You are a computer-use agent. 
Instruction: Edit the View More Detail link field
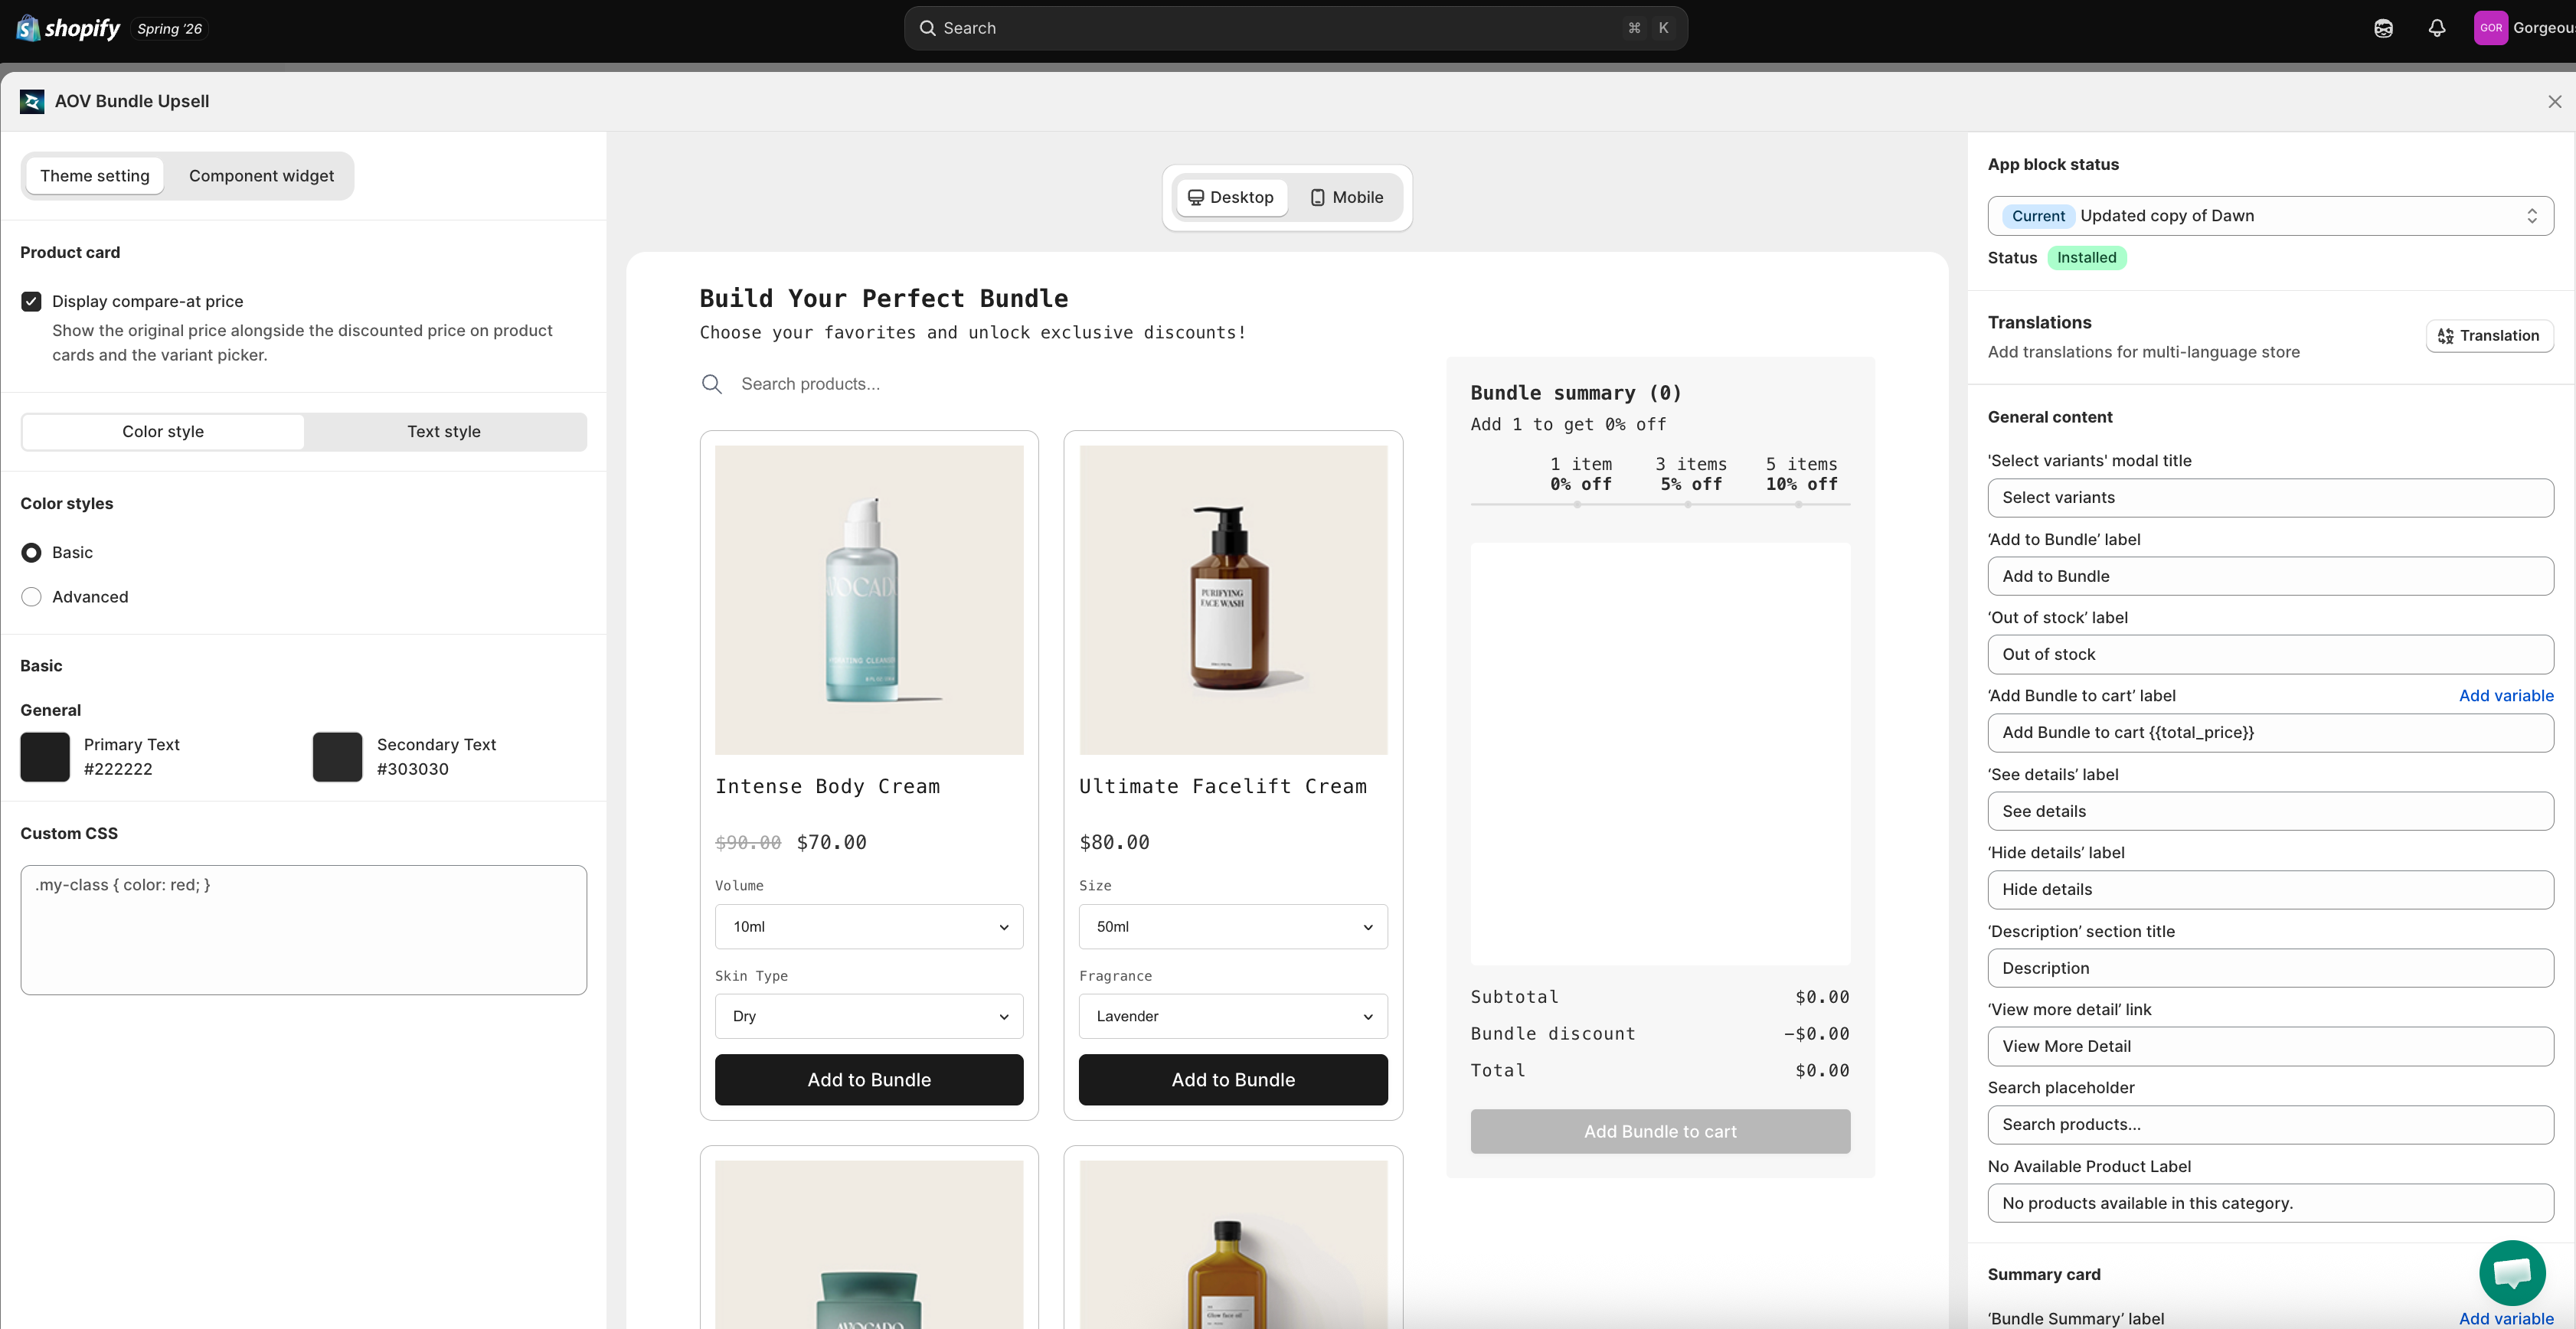tap(2270, 1047)
